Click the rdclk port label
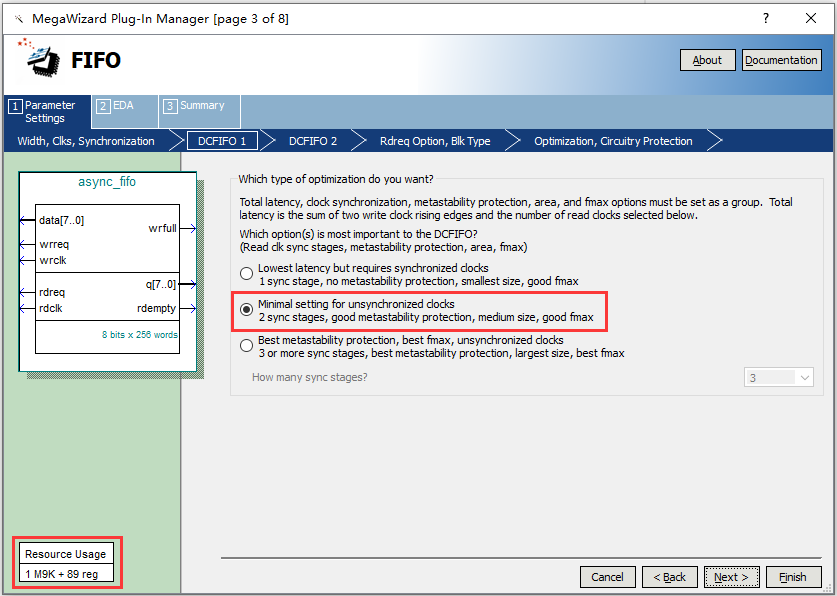 (50, 308)
